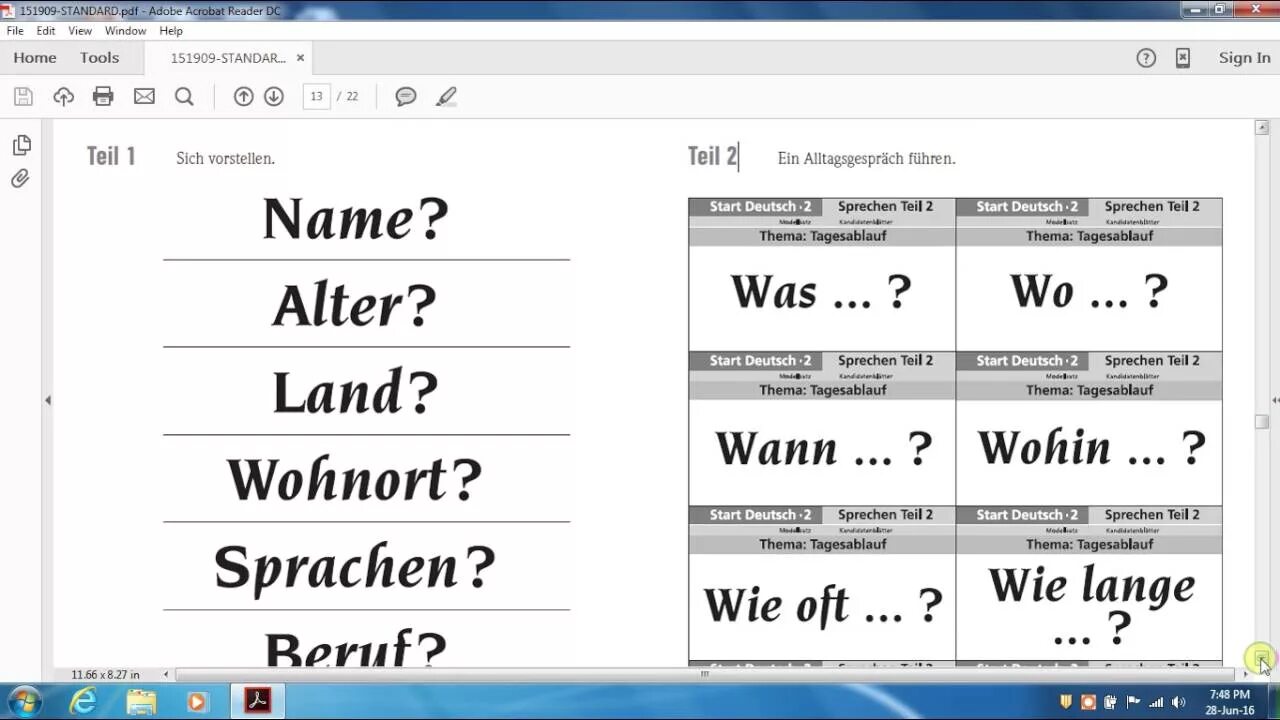Go to previous page arrow

pos(243,96)
